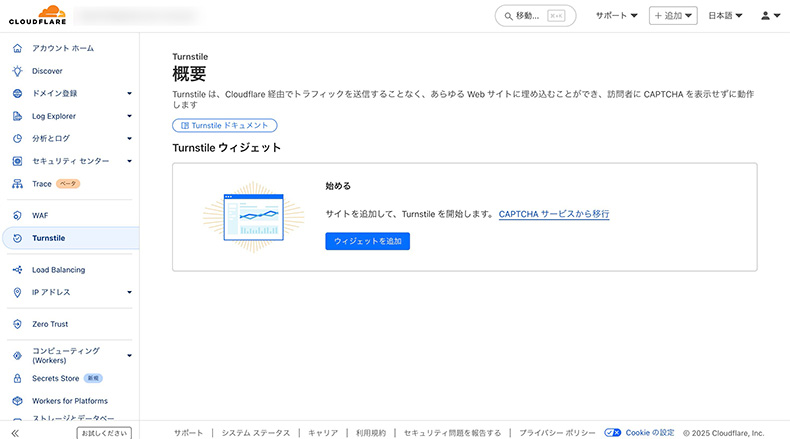Click the IP アドレス pin icon
The image size is (790, 439).
coord(17,292)
